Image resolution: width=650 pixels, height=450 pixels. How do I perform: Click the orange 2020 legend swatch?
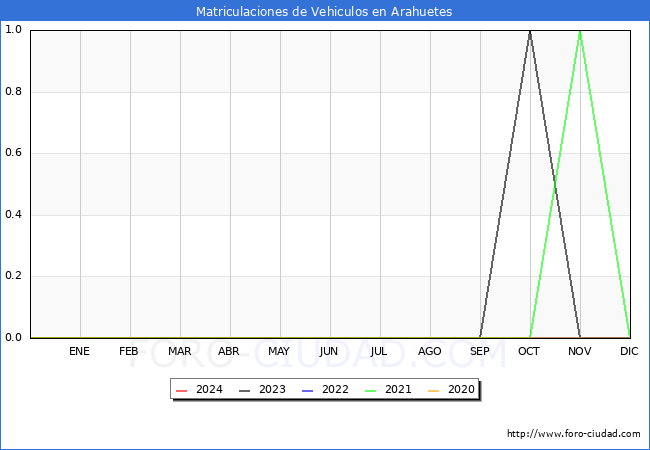(x=434, y=391)
